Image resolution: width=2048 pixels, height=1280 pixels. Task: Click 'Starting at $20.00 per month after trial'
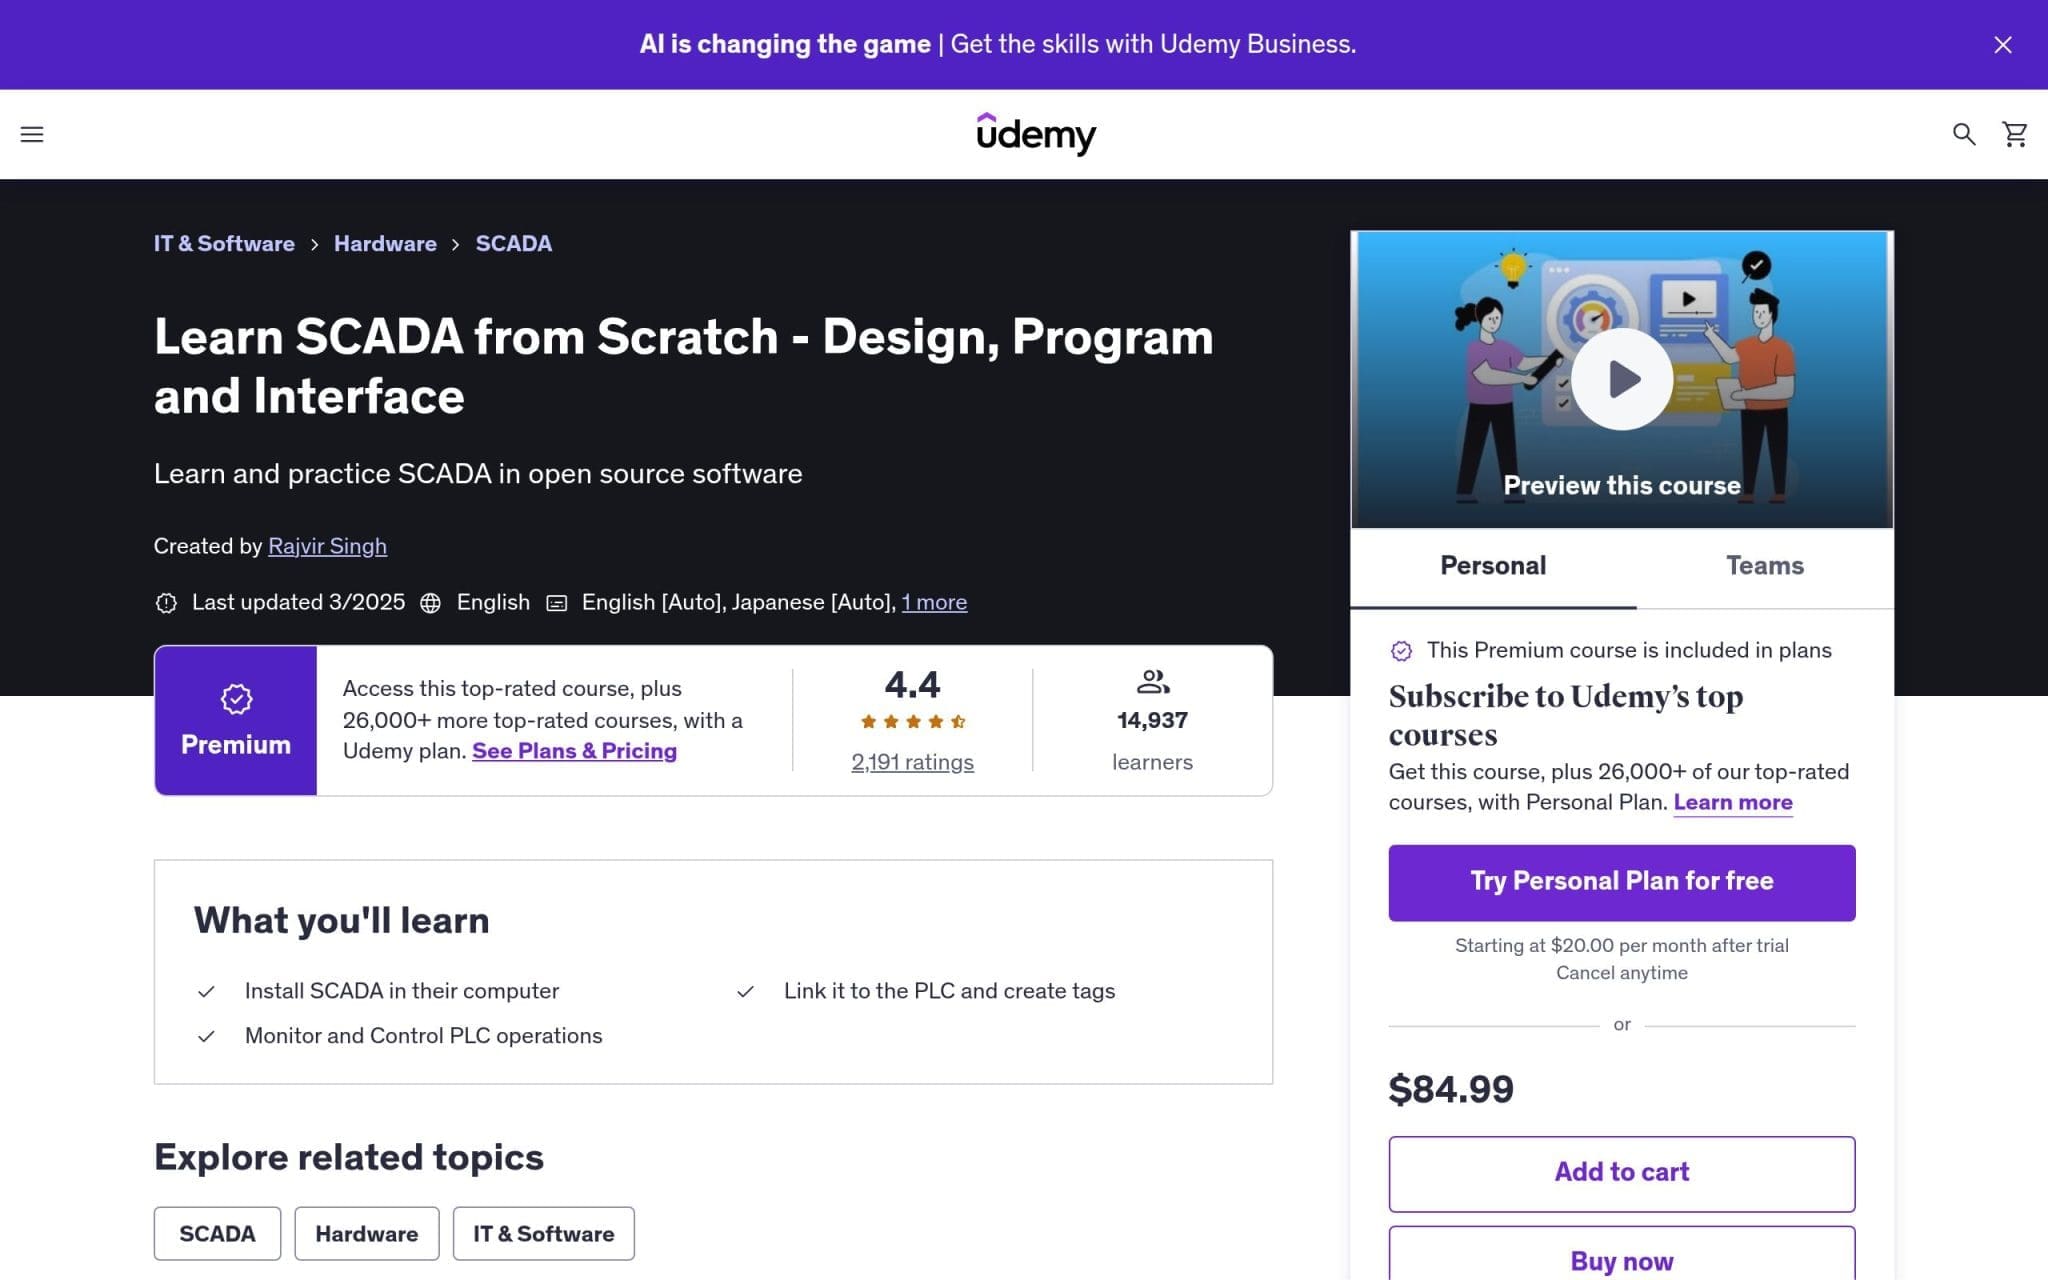pos(1622,945)
